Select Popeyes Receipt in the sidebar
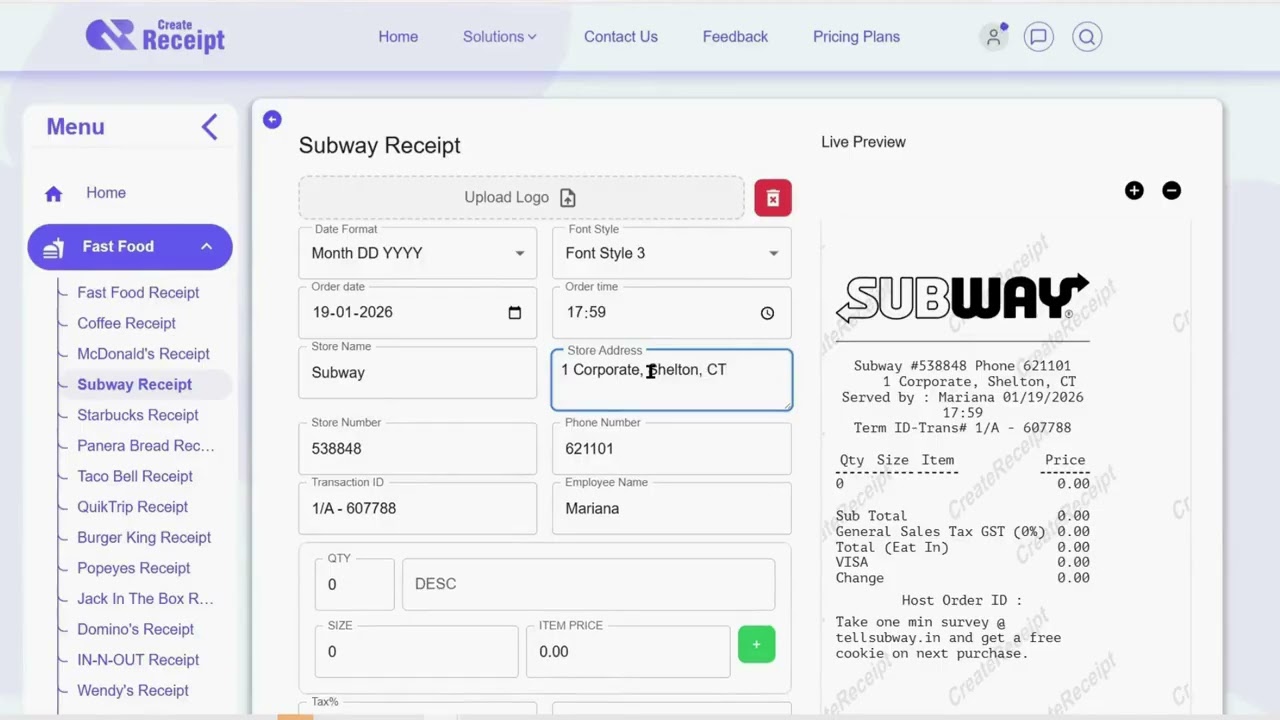This screenshot has width=1280, height=720. point(133,568)
